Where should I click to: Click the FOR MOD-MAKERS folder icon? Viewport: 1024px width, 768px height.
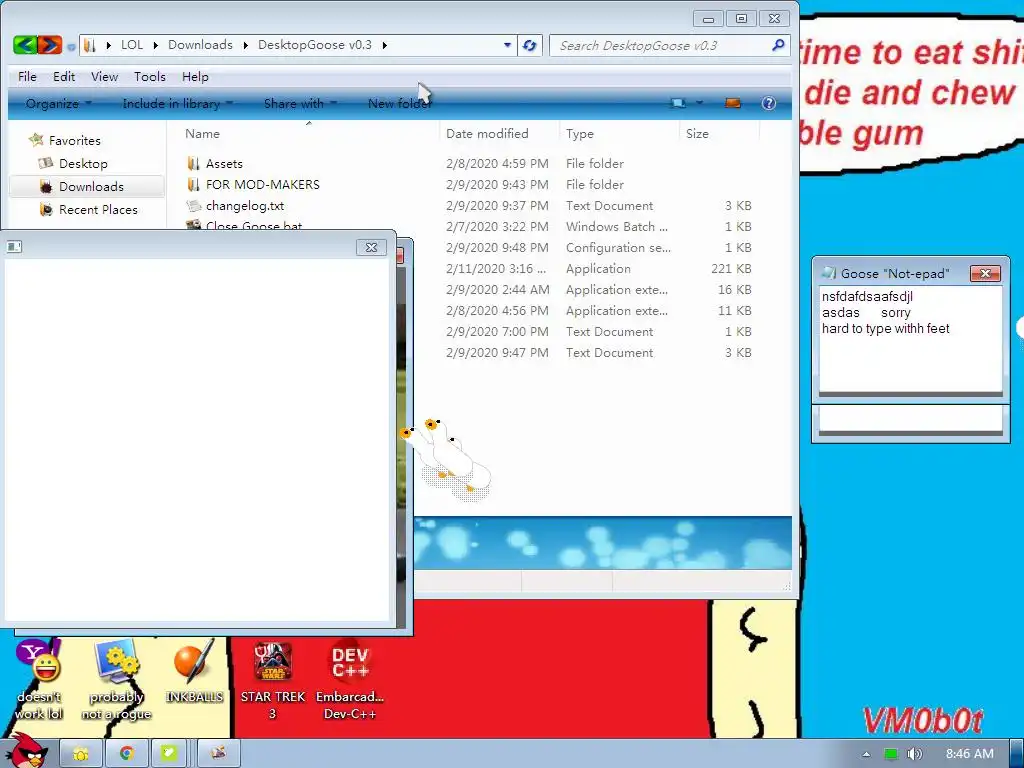pyautogui.click(x=193, y=184)
